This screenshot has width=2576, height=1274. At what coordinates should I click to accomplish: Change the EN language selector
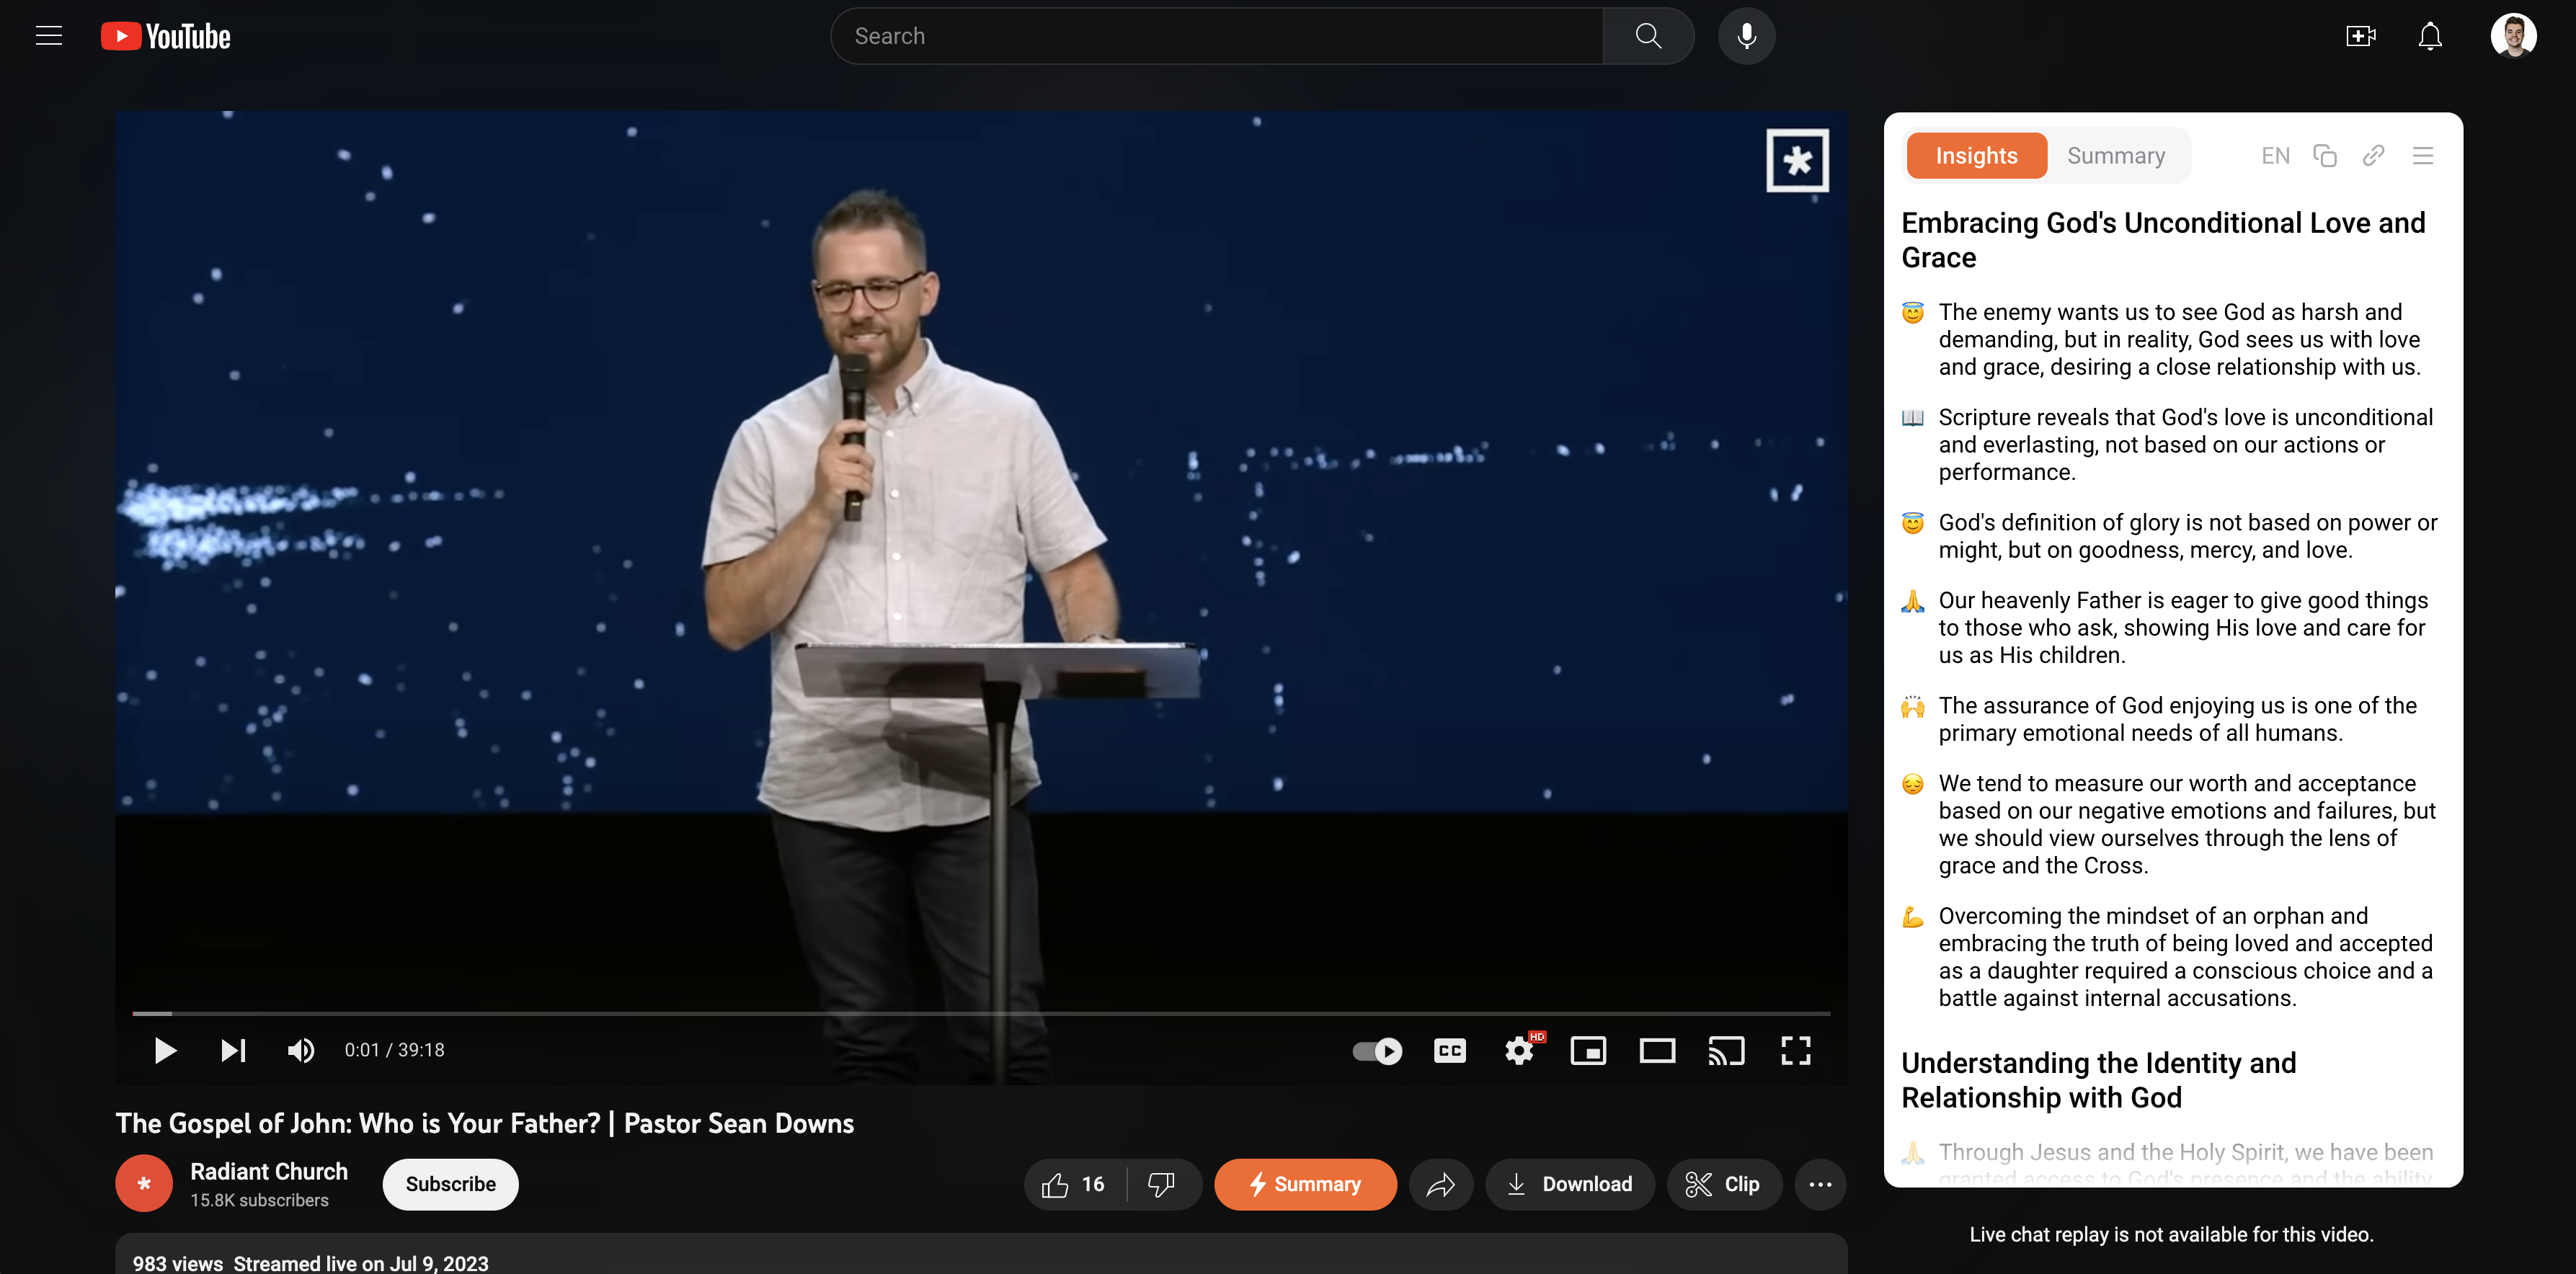pyautogui.click(x=2275, y=155)
